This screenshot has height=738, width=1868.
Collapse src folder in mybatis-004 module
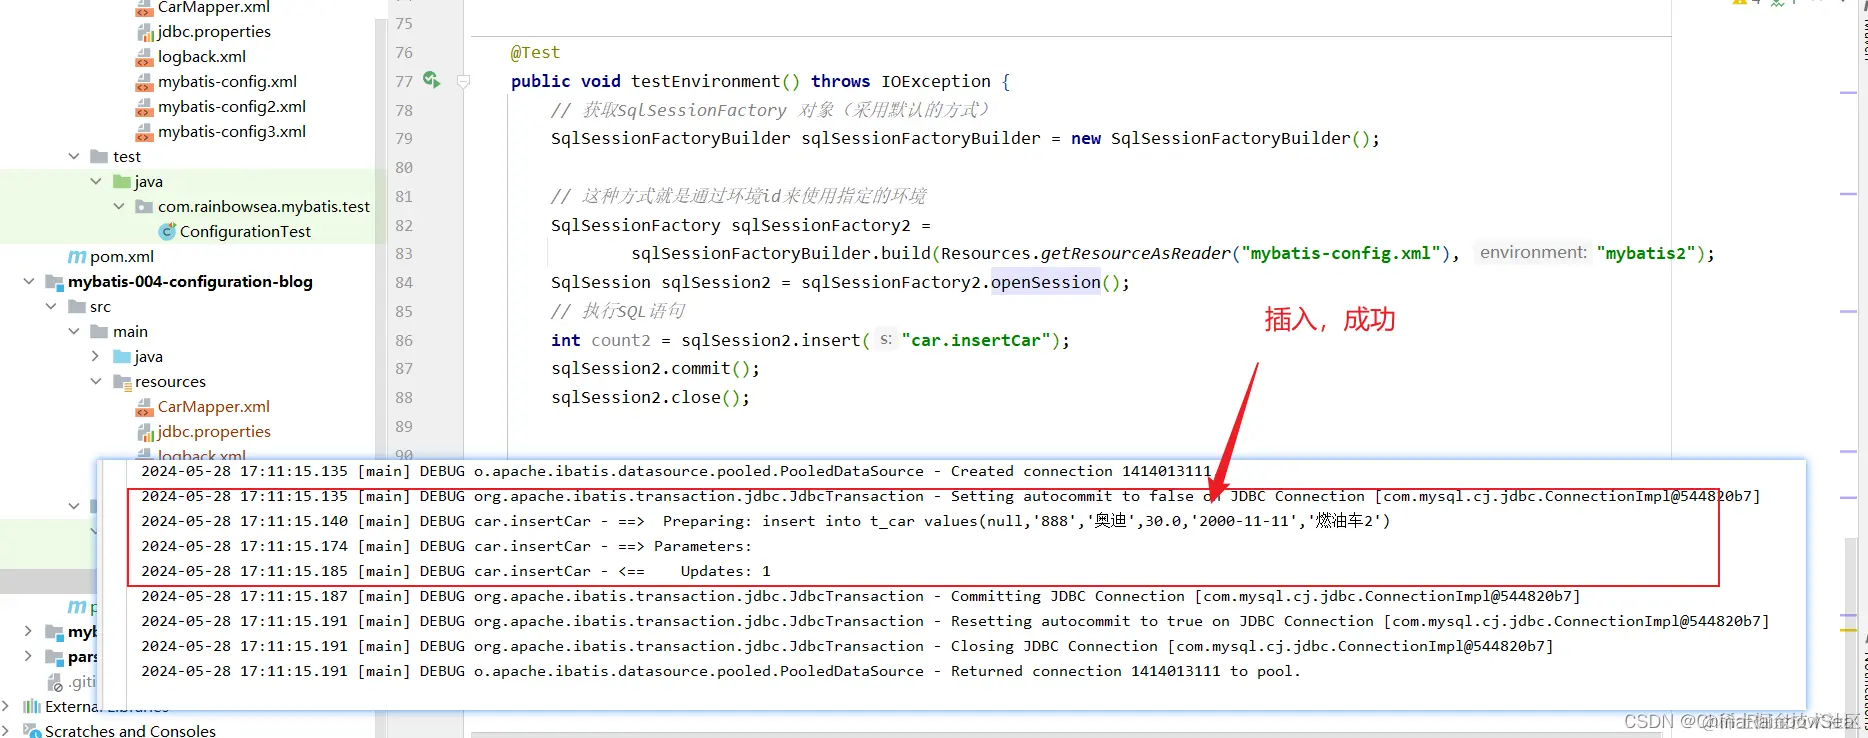(51, 306)
